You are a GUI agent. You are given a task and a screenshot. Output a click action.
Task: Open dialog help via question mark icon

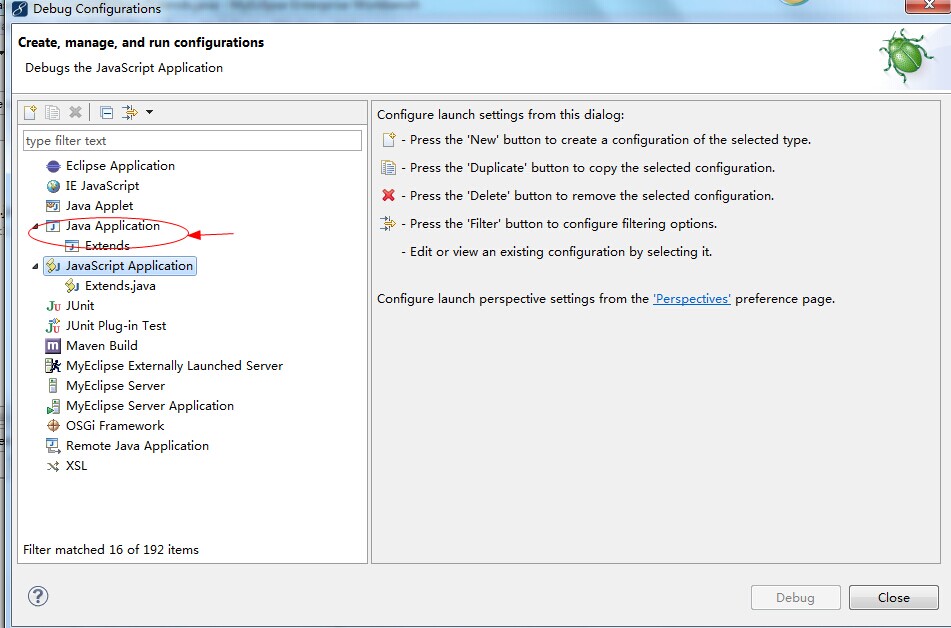(38, 596)
